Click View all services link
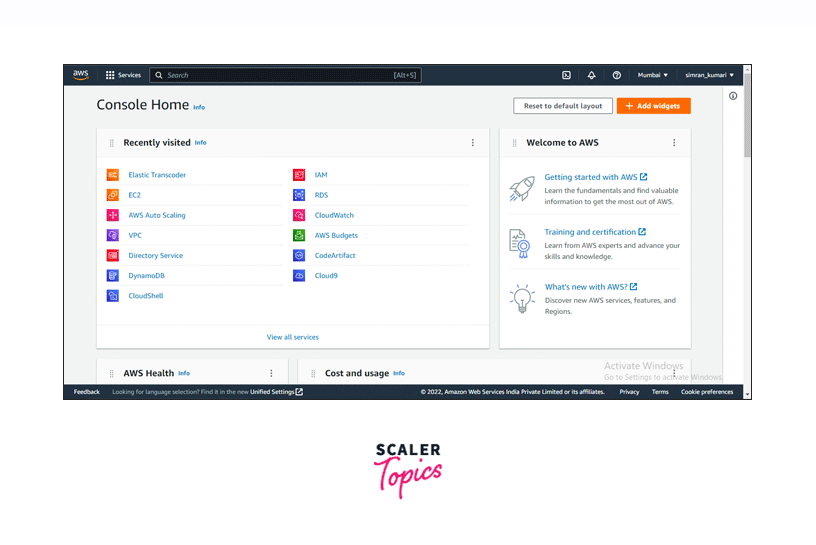This screenshot has width=816, height=545. 293,337
